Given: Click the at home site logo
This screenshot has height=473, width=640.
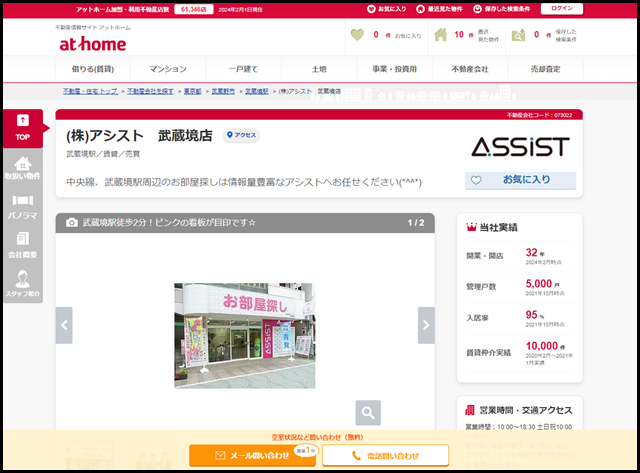Looking at the screenshot, I should point(93,44).
